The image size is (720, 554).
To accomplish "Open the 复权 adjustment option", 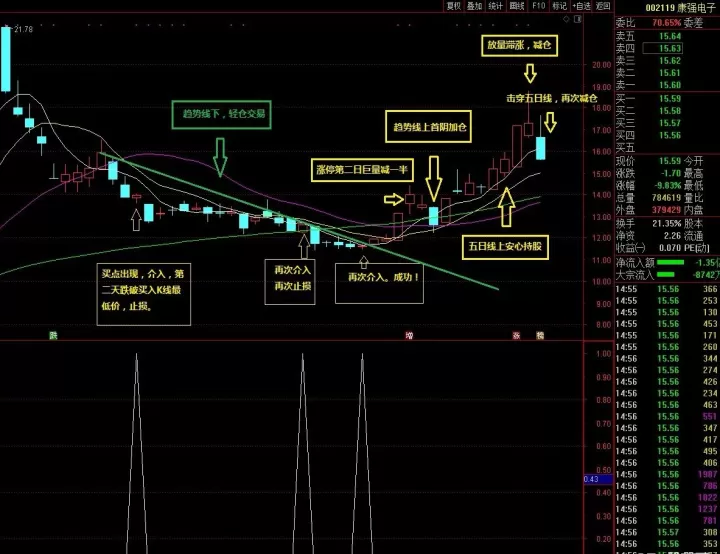I will (453, 6).
